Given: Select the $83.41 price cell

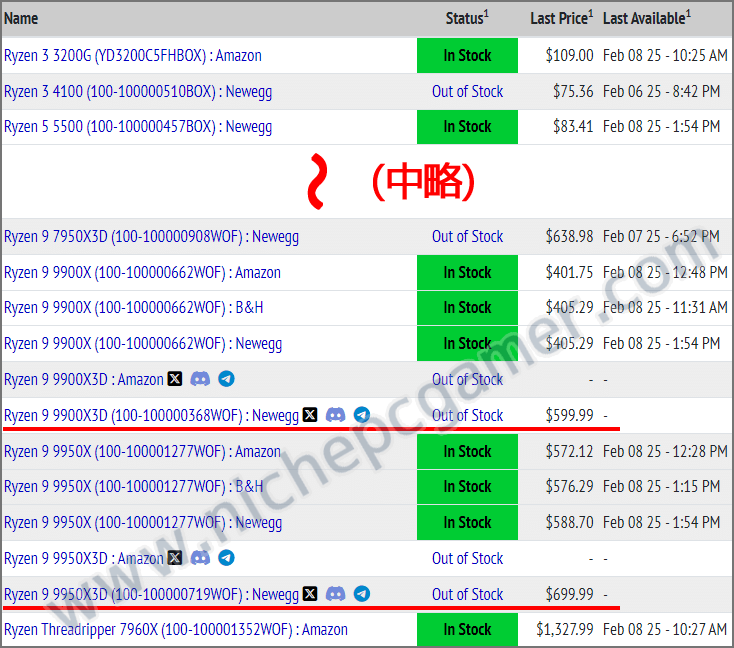Looking at the screenshot, I should (573, 126).
